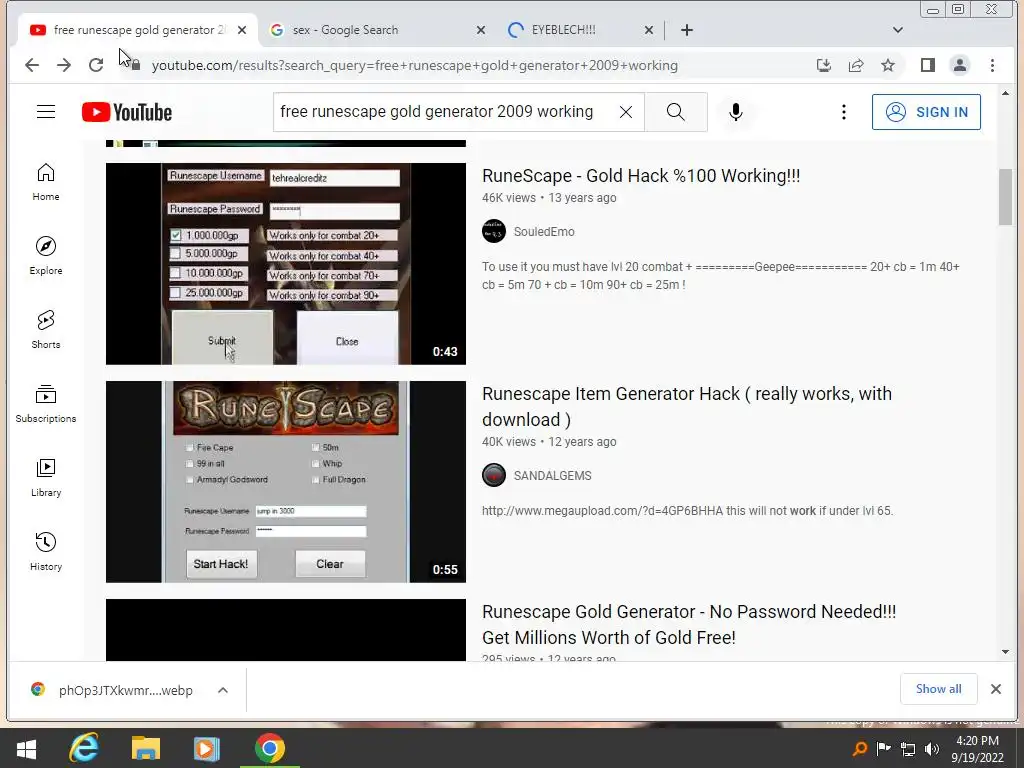This screenshot has height=768, width=1024.
Task: Switch to the EYEBLECH!!! tab
Action: coord(580,30)
